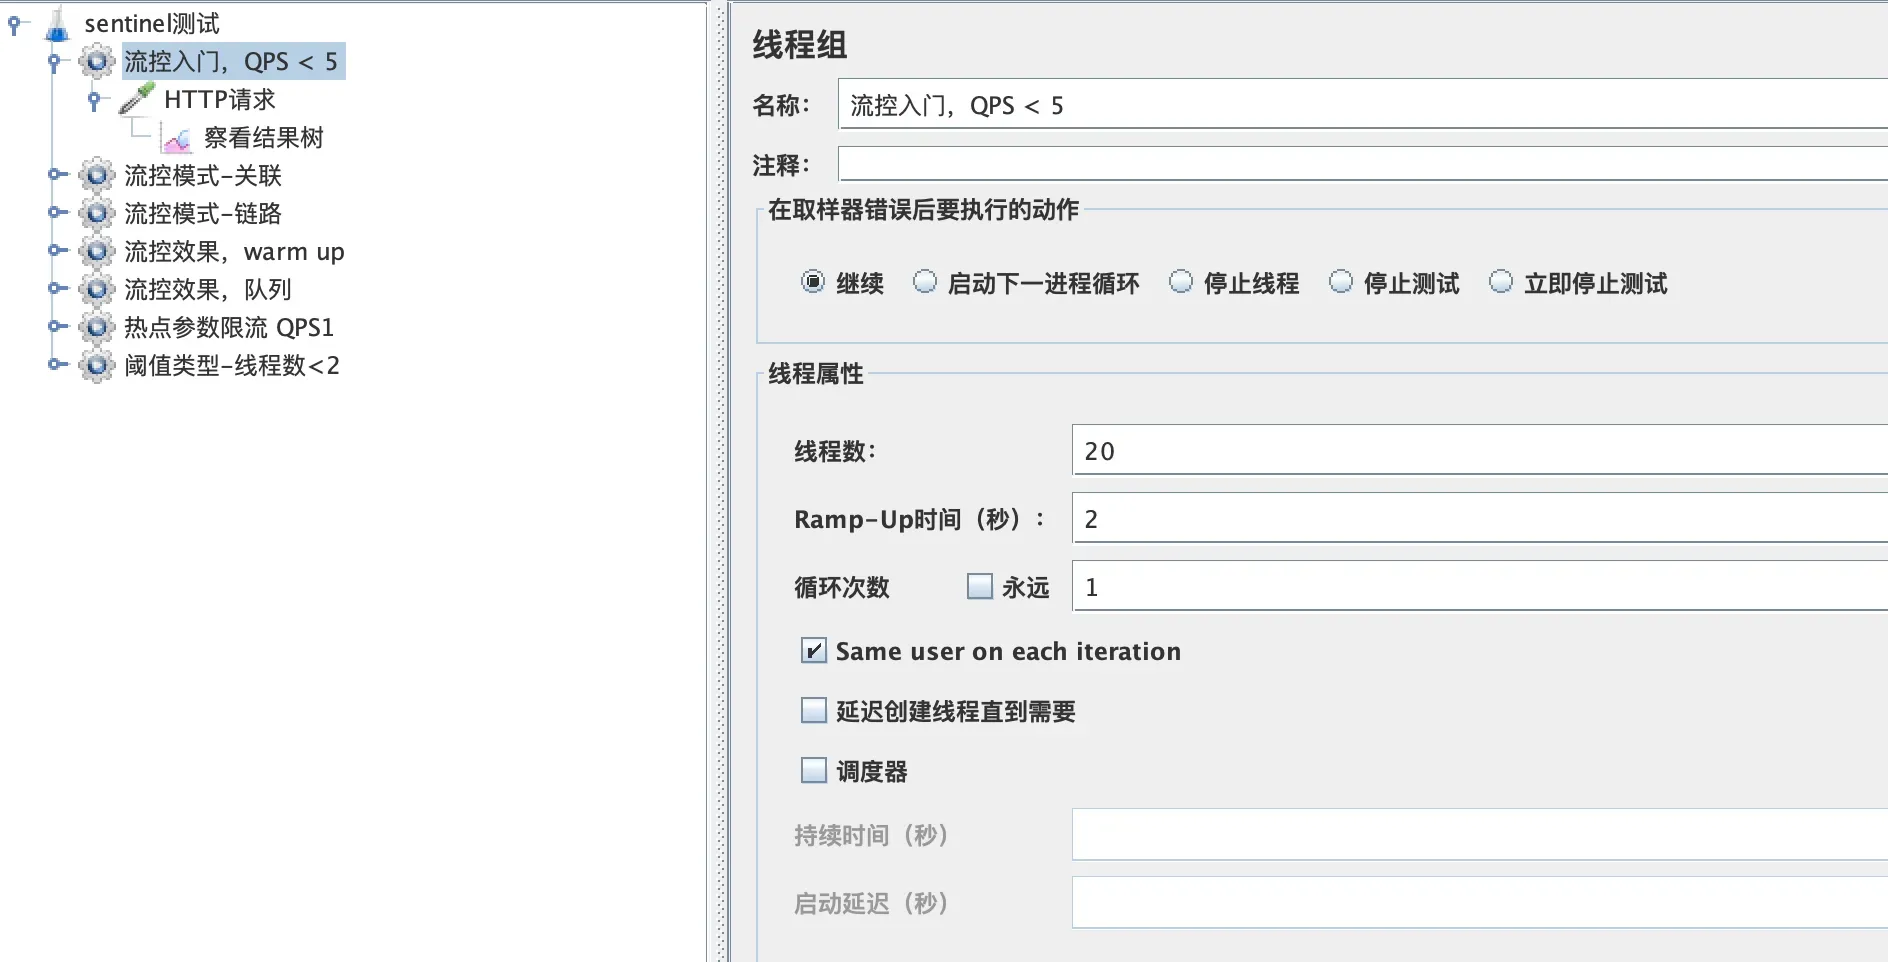Image resolution: width=1888 pixels, height=962 pixels.
Task: Select the sentinel测试 tree item
Action: pyautogui.click(x=152, y=23)
